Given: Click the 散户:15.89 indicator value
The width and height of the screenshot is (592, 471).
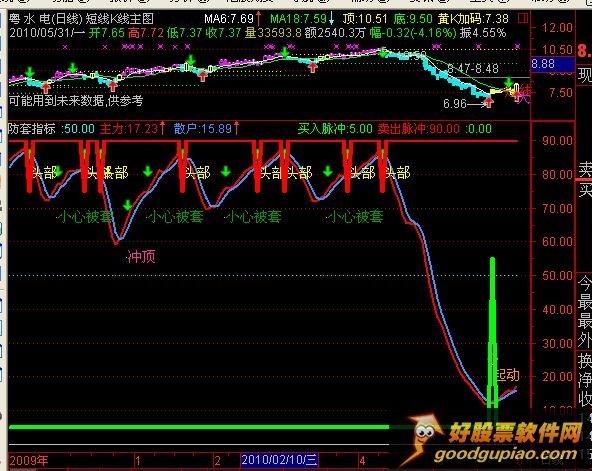Looking at the screenshot, I should [203, 129].
